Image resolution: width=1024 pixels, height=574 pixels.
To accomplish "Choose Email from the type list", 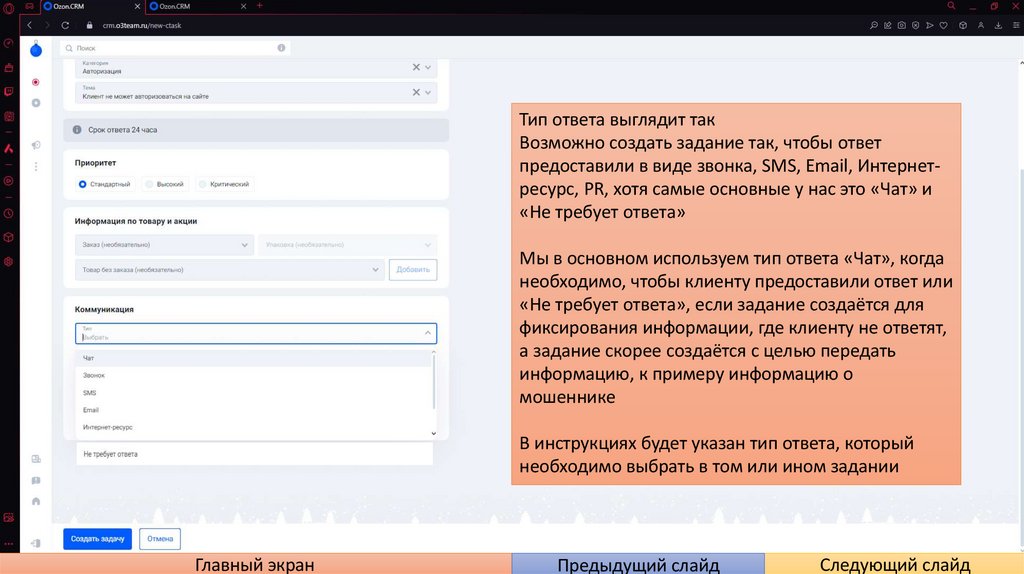I will pos(253,410).
